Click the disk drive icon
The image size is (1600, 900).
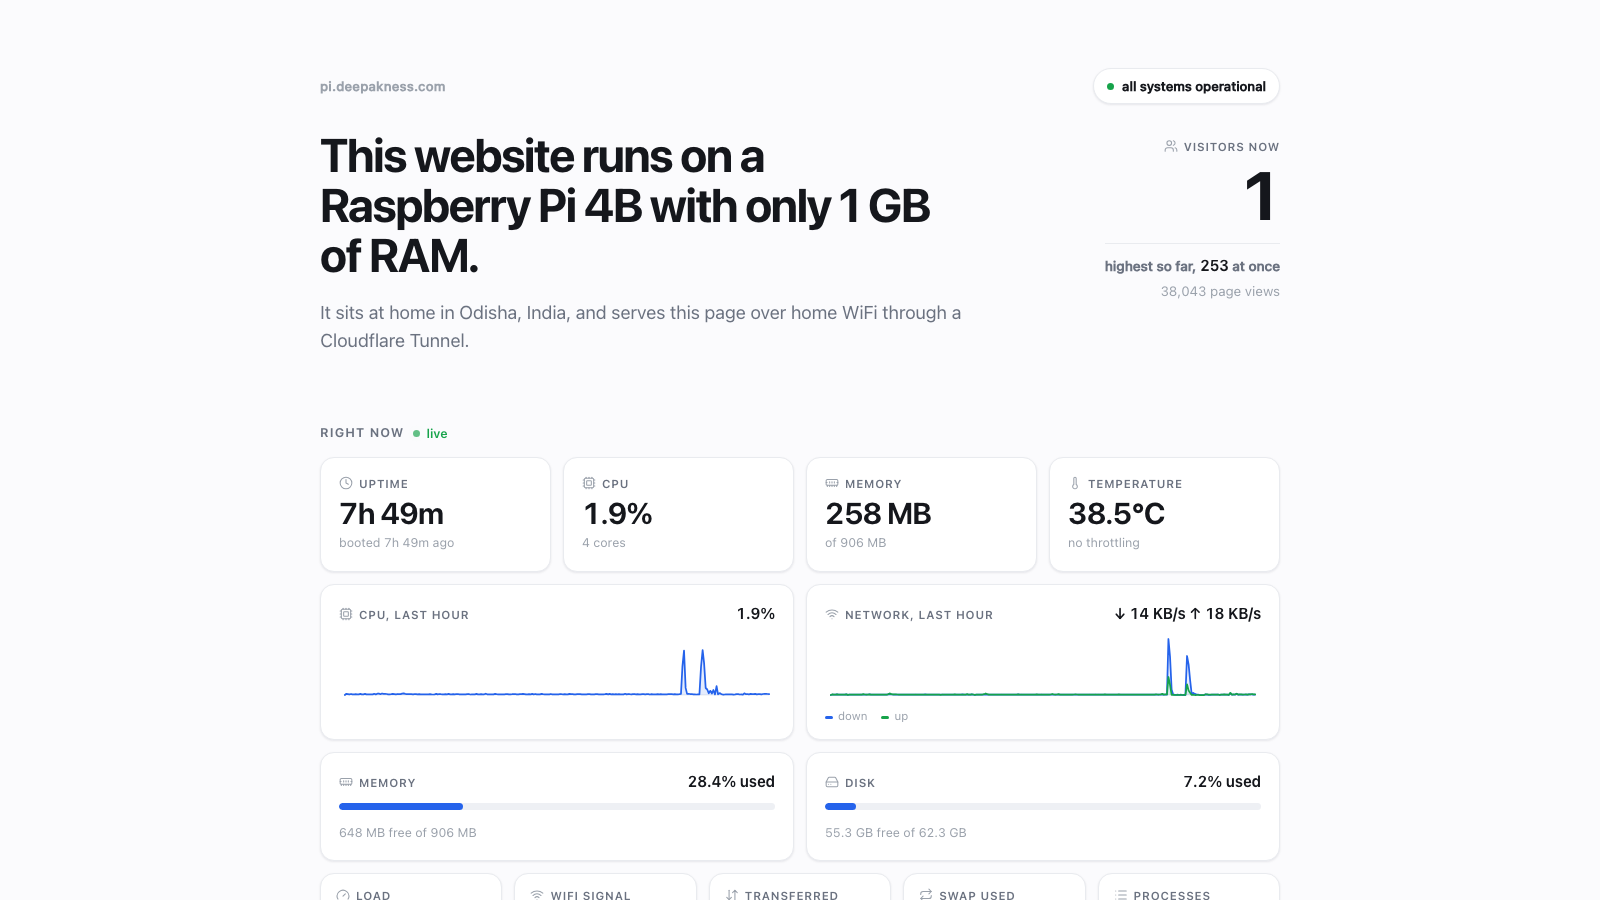tap(832, 782)
